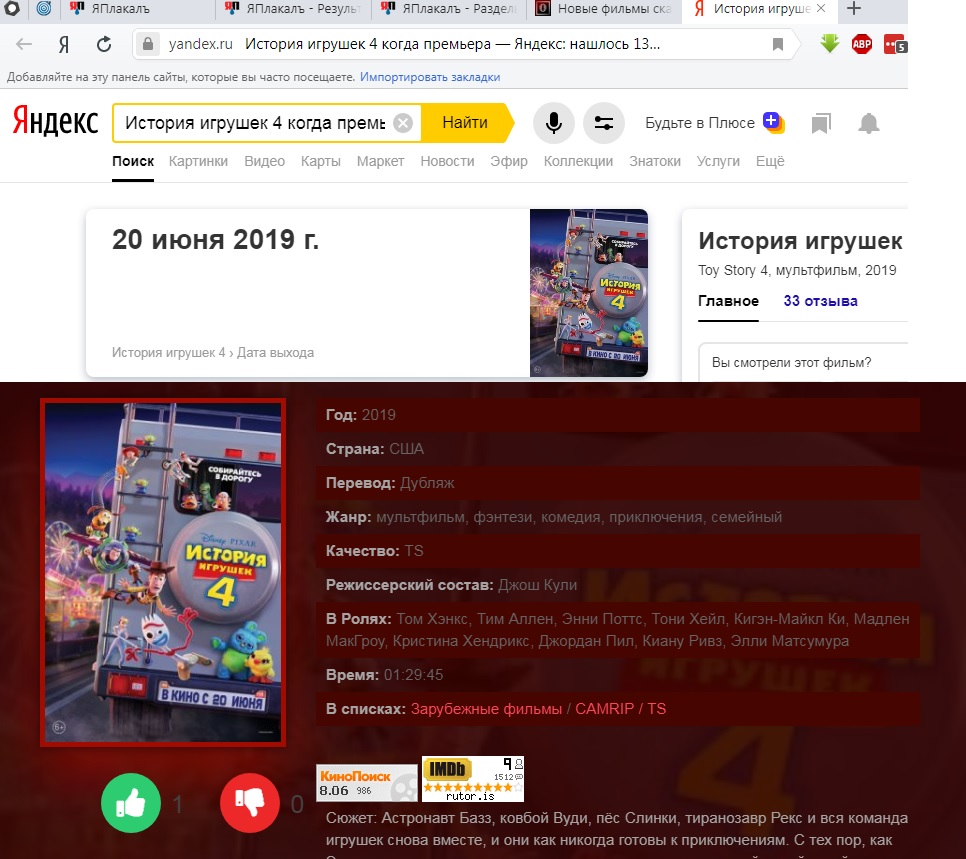Go back using the browser back arrow
The image size is (966, 859).
point(23,44)
